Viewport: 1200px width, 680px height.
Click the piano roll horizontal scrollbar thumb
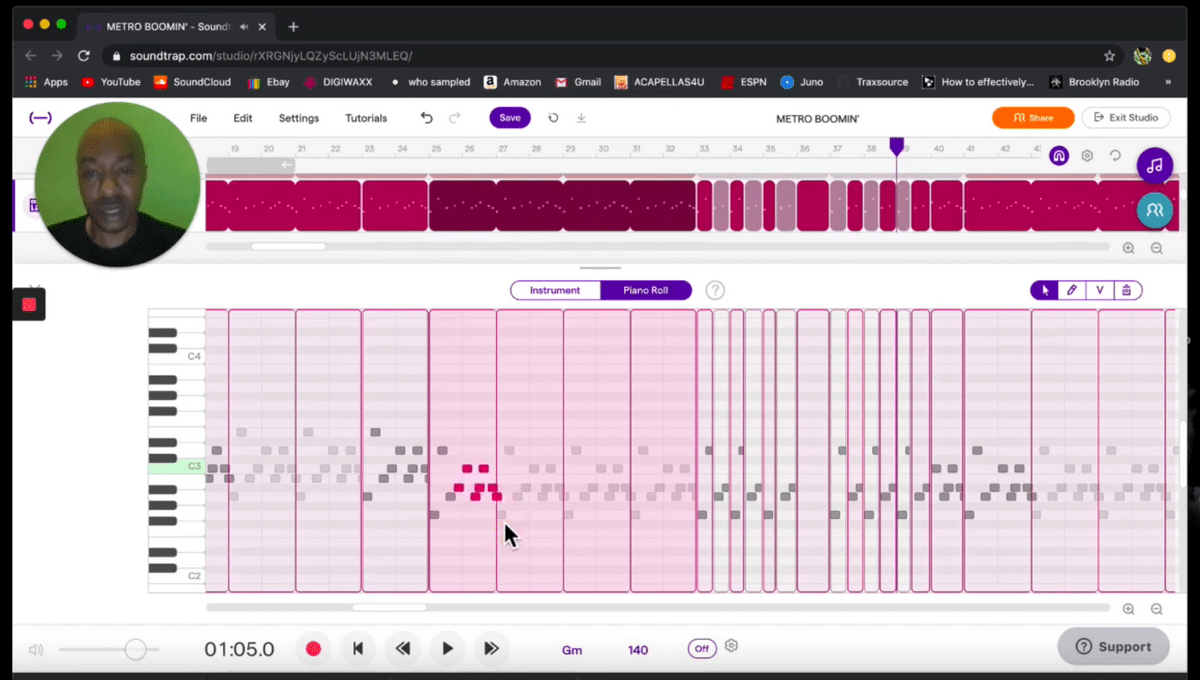[x=389, y=607]
